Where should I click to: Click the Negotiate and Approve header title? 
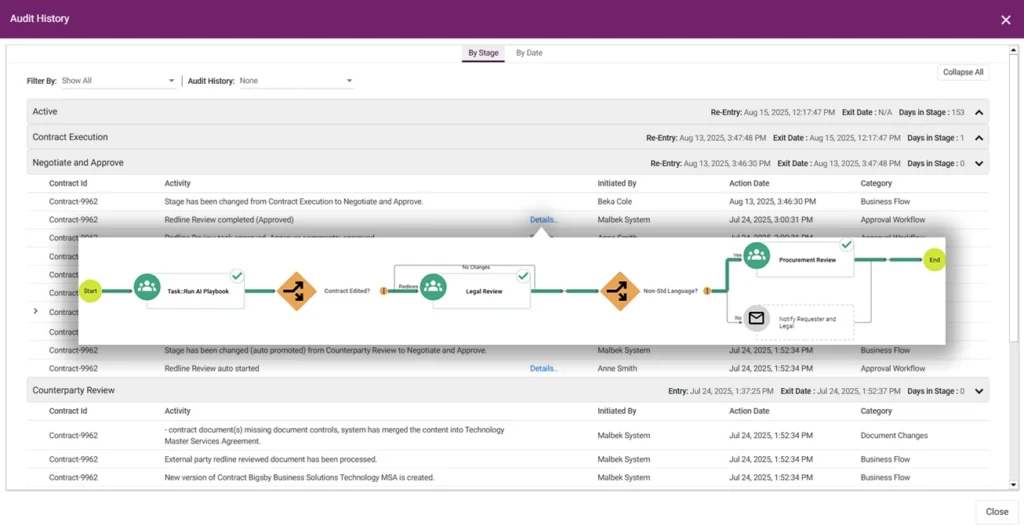78,163
